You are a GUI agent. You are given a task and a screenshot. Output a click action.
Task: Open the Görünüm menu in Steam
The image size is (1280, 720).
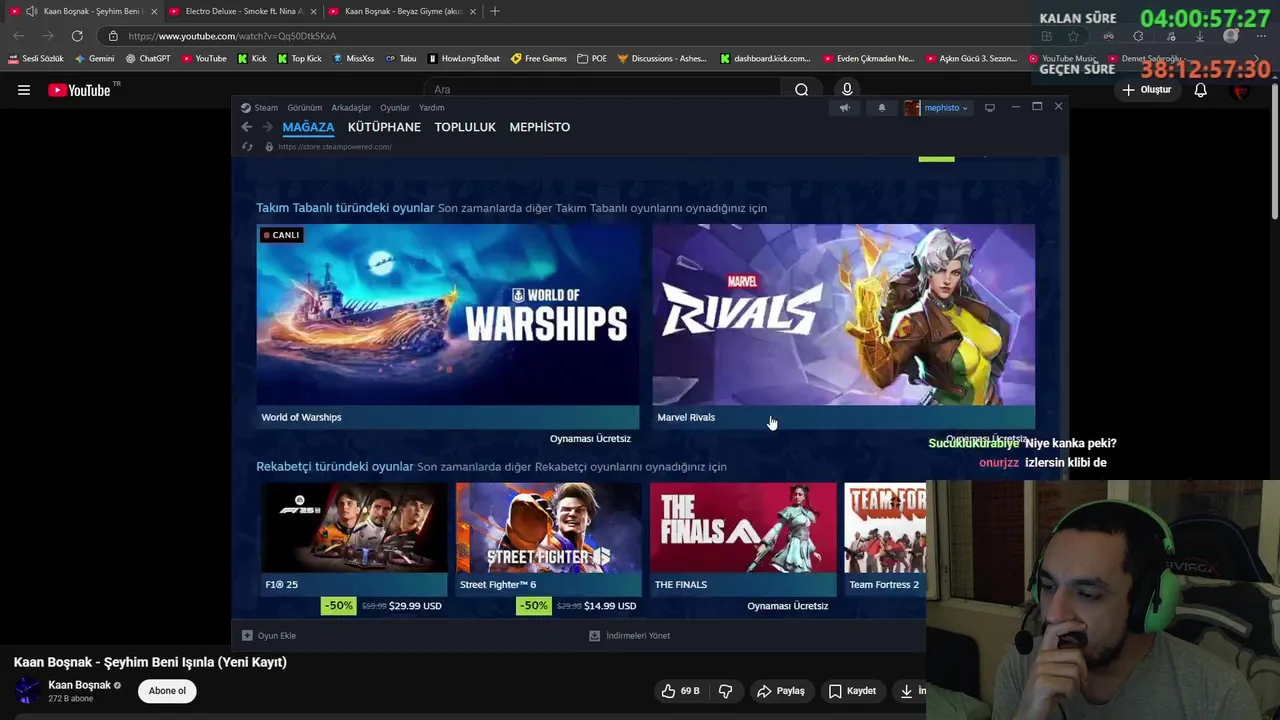click(x=304, y=108)
